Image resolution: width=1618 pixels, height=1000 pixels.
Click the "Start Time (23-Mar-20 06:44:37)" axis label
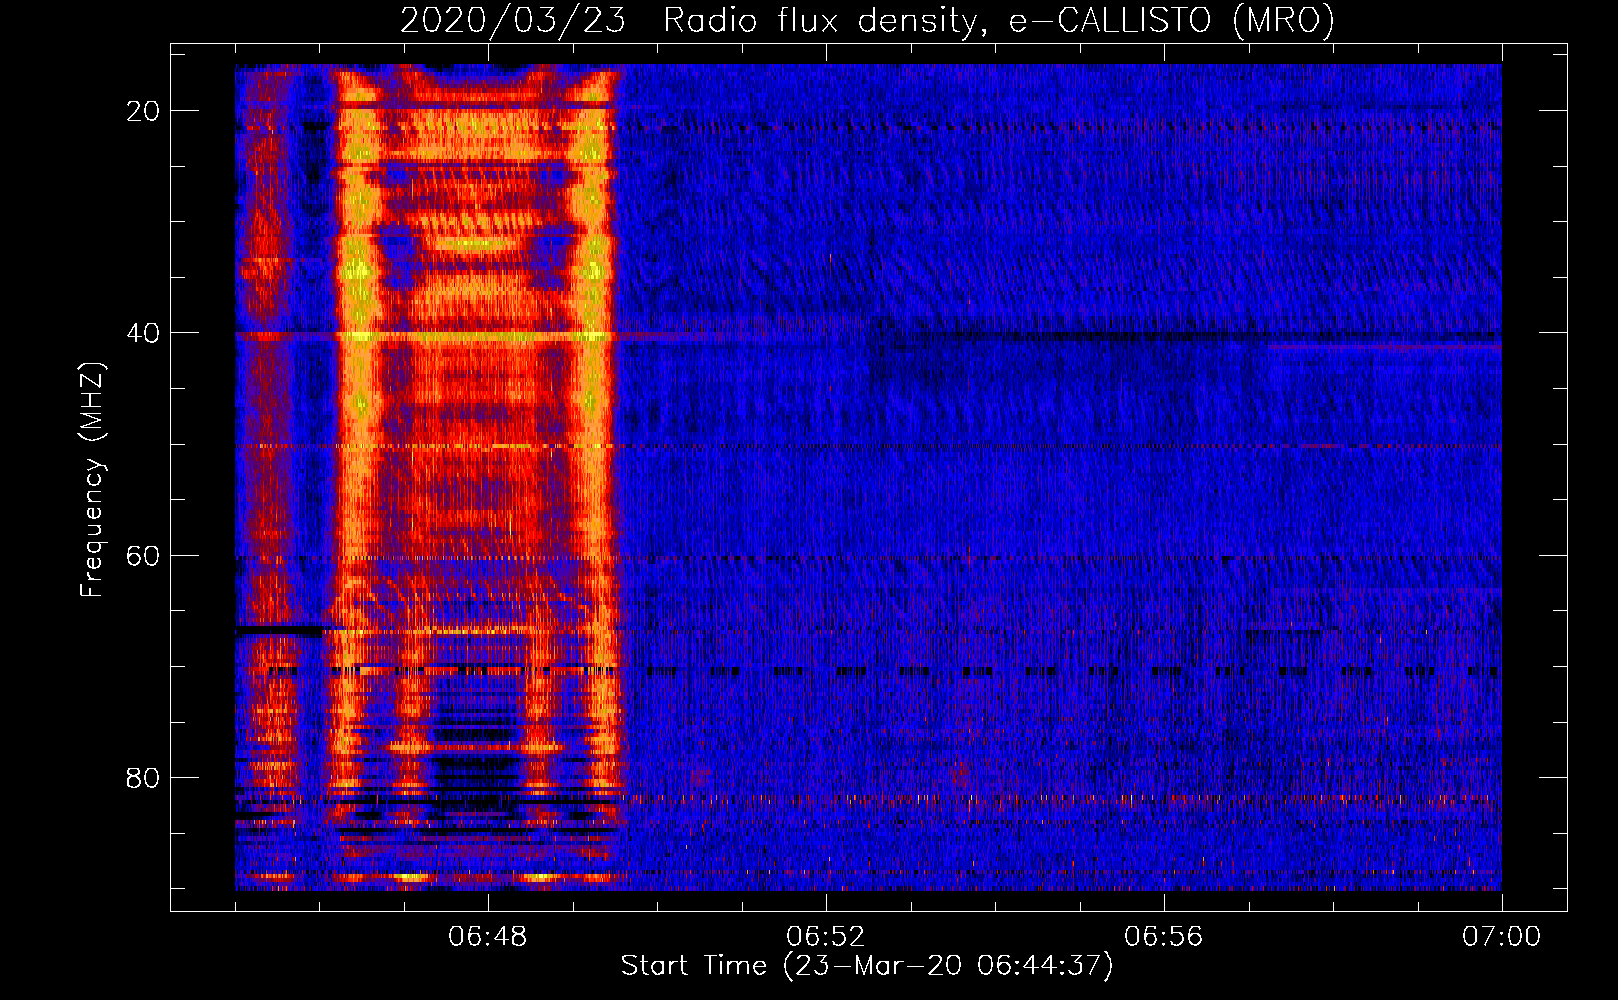coord(867,966)
